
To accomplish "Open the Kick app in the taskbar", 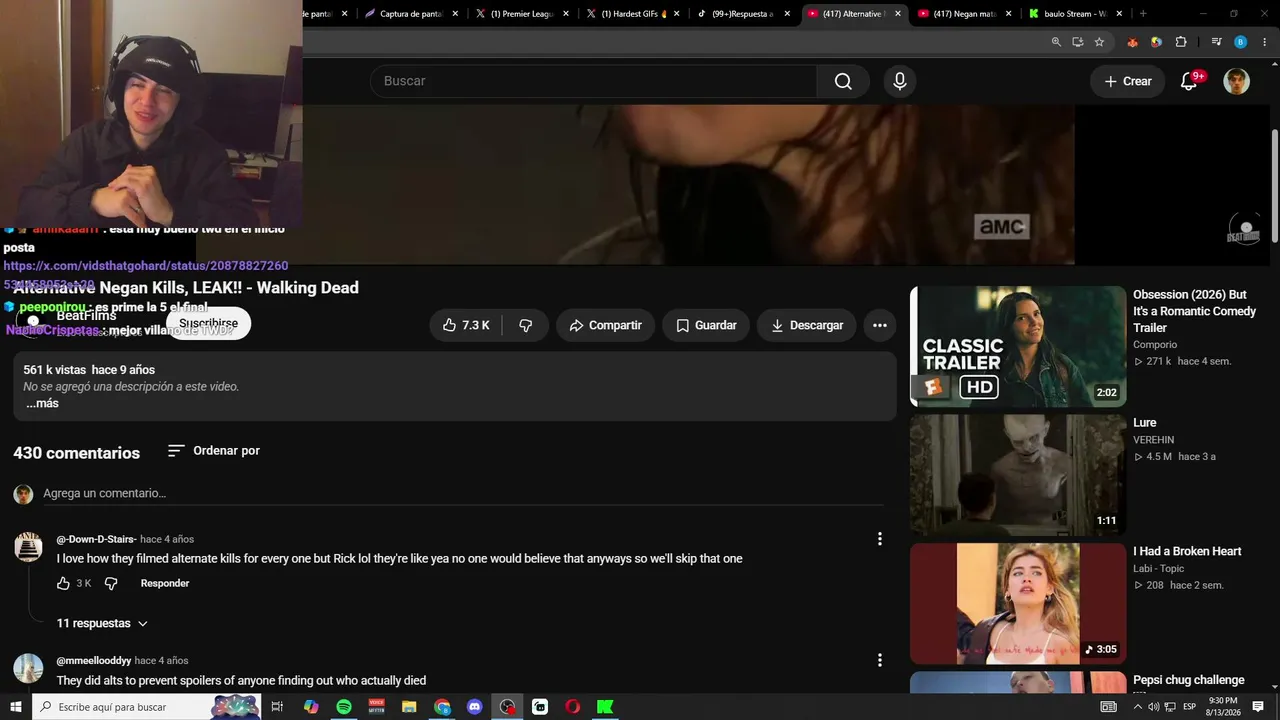I will [x=605, y=707].
